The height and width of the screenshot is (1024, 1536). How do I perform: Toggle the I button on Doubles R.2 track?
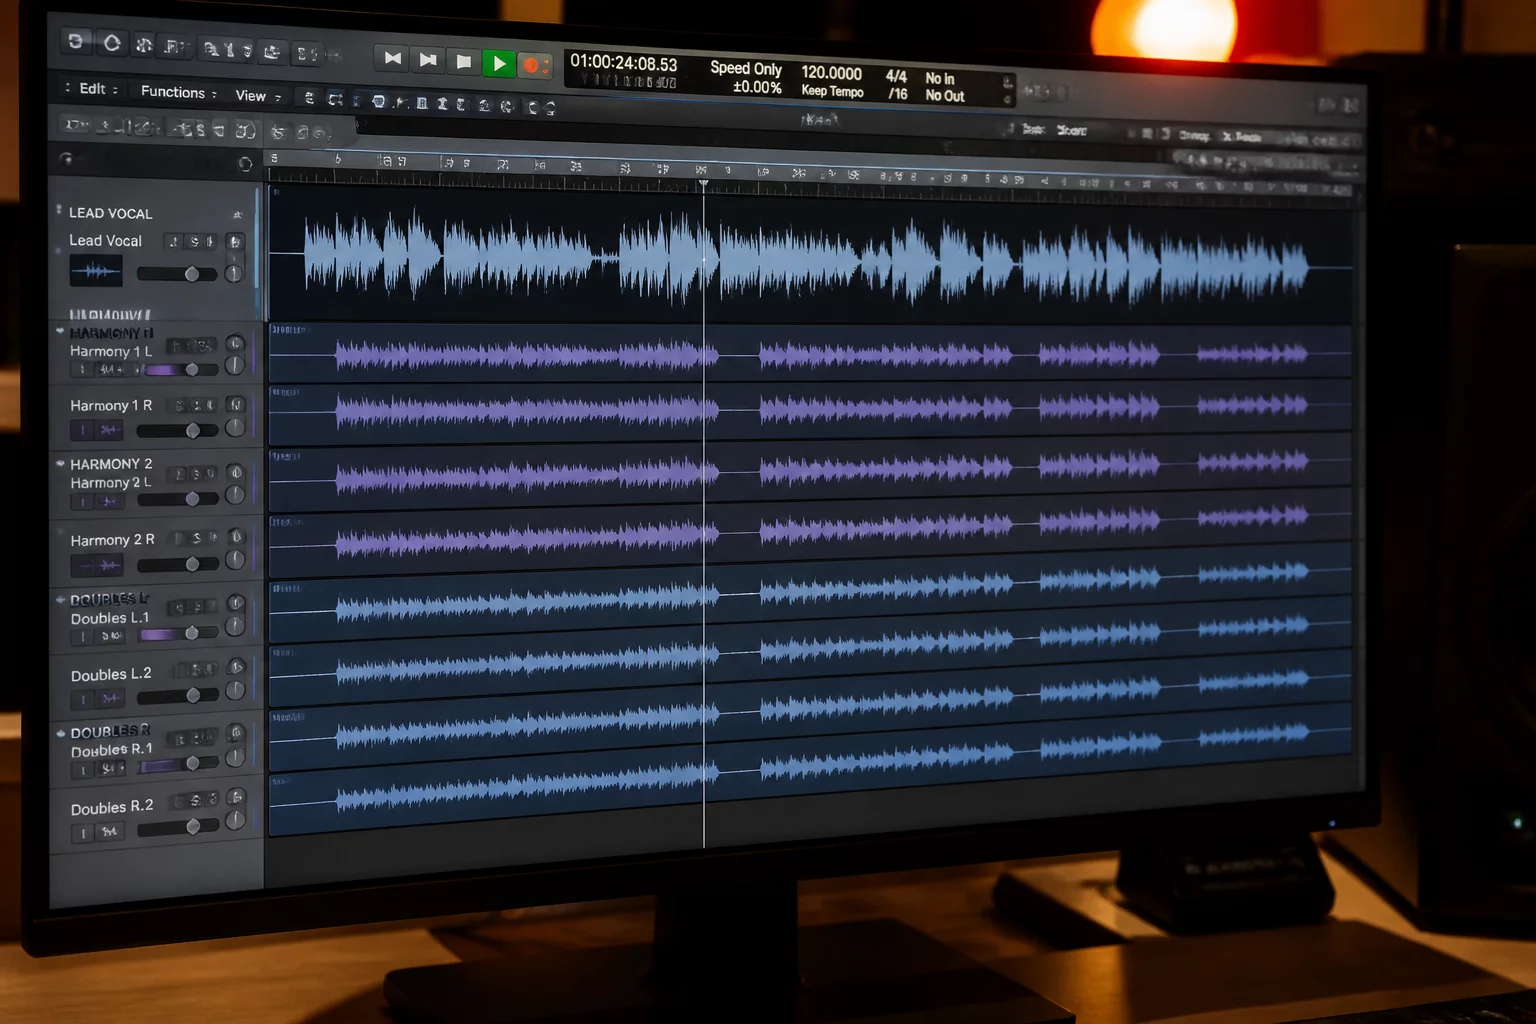(84, 833)
